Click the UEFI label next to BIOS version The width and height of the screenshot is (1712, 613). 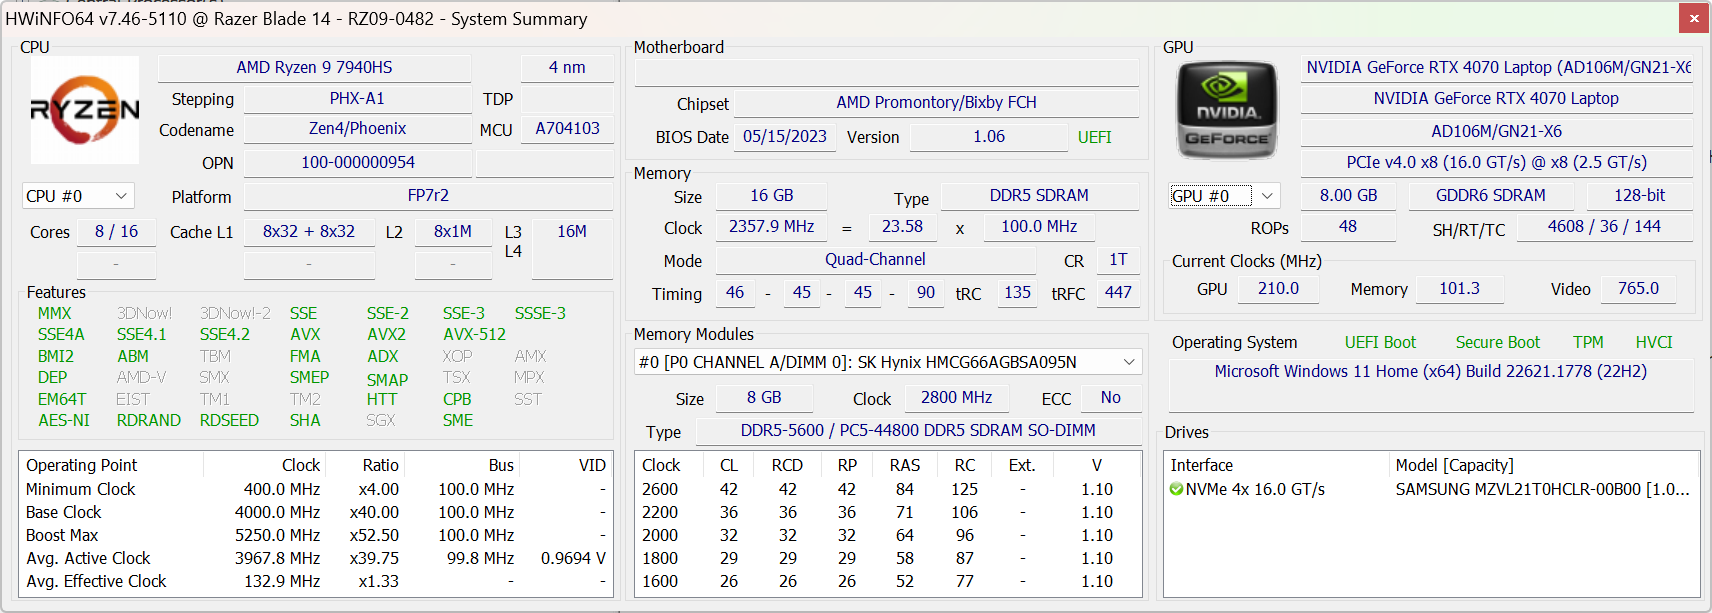pos(1094,137)
